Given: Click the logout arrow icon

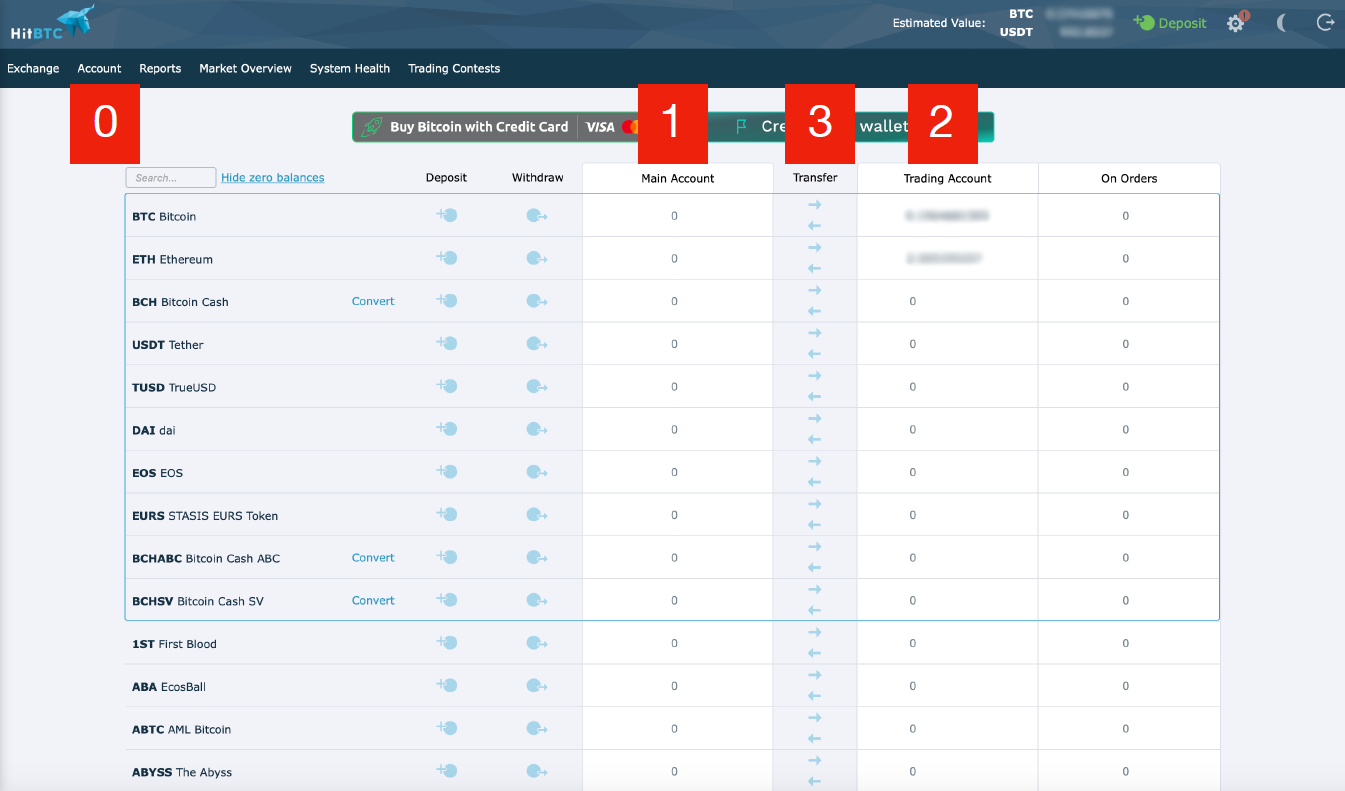Looking at the screenshot, I should pos(1326,22).
